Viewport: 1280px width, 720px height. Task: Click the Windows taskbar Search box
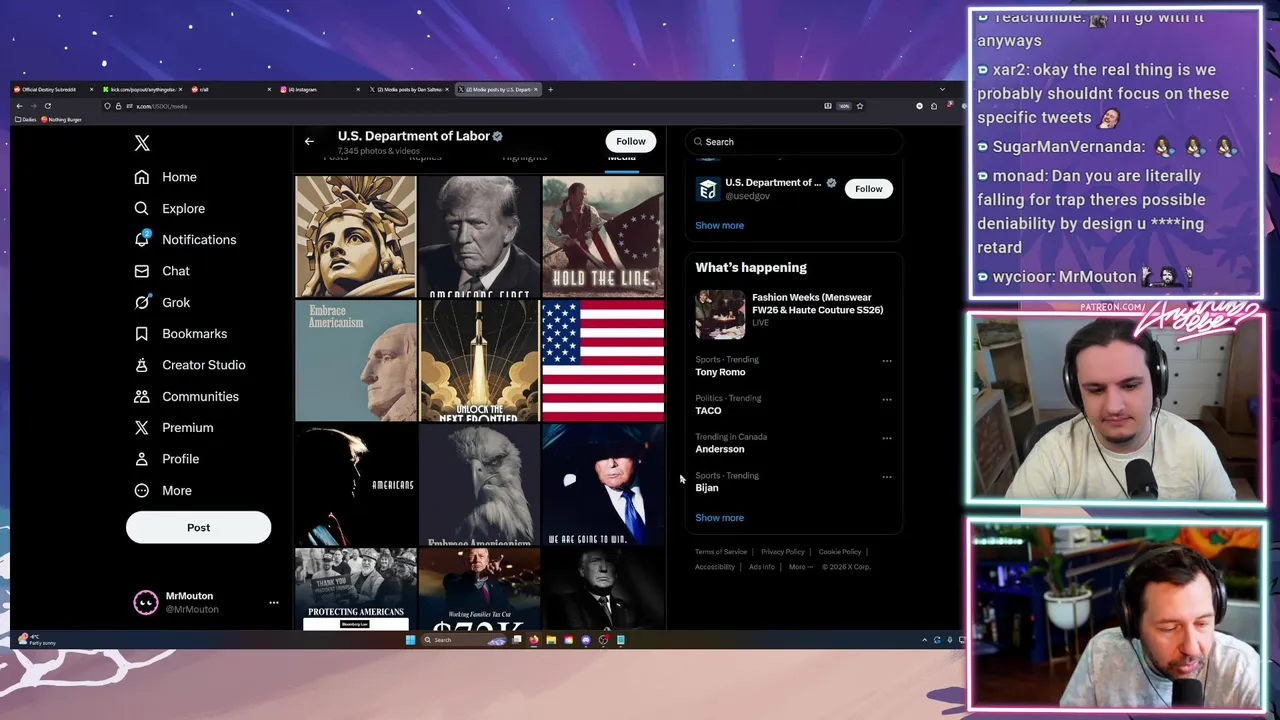464,640
